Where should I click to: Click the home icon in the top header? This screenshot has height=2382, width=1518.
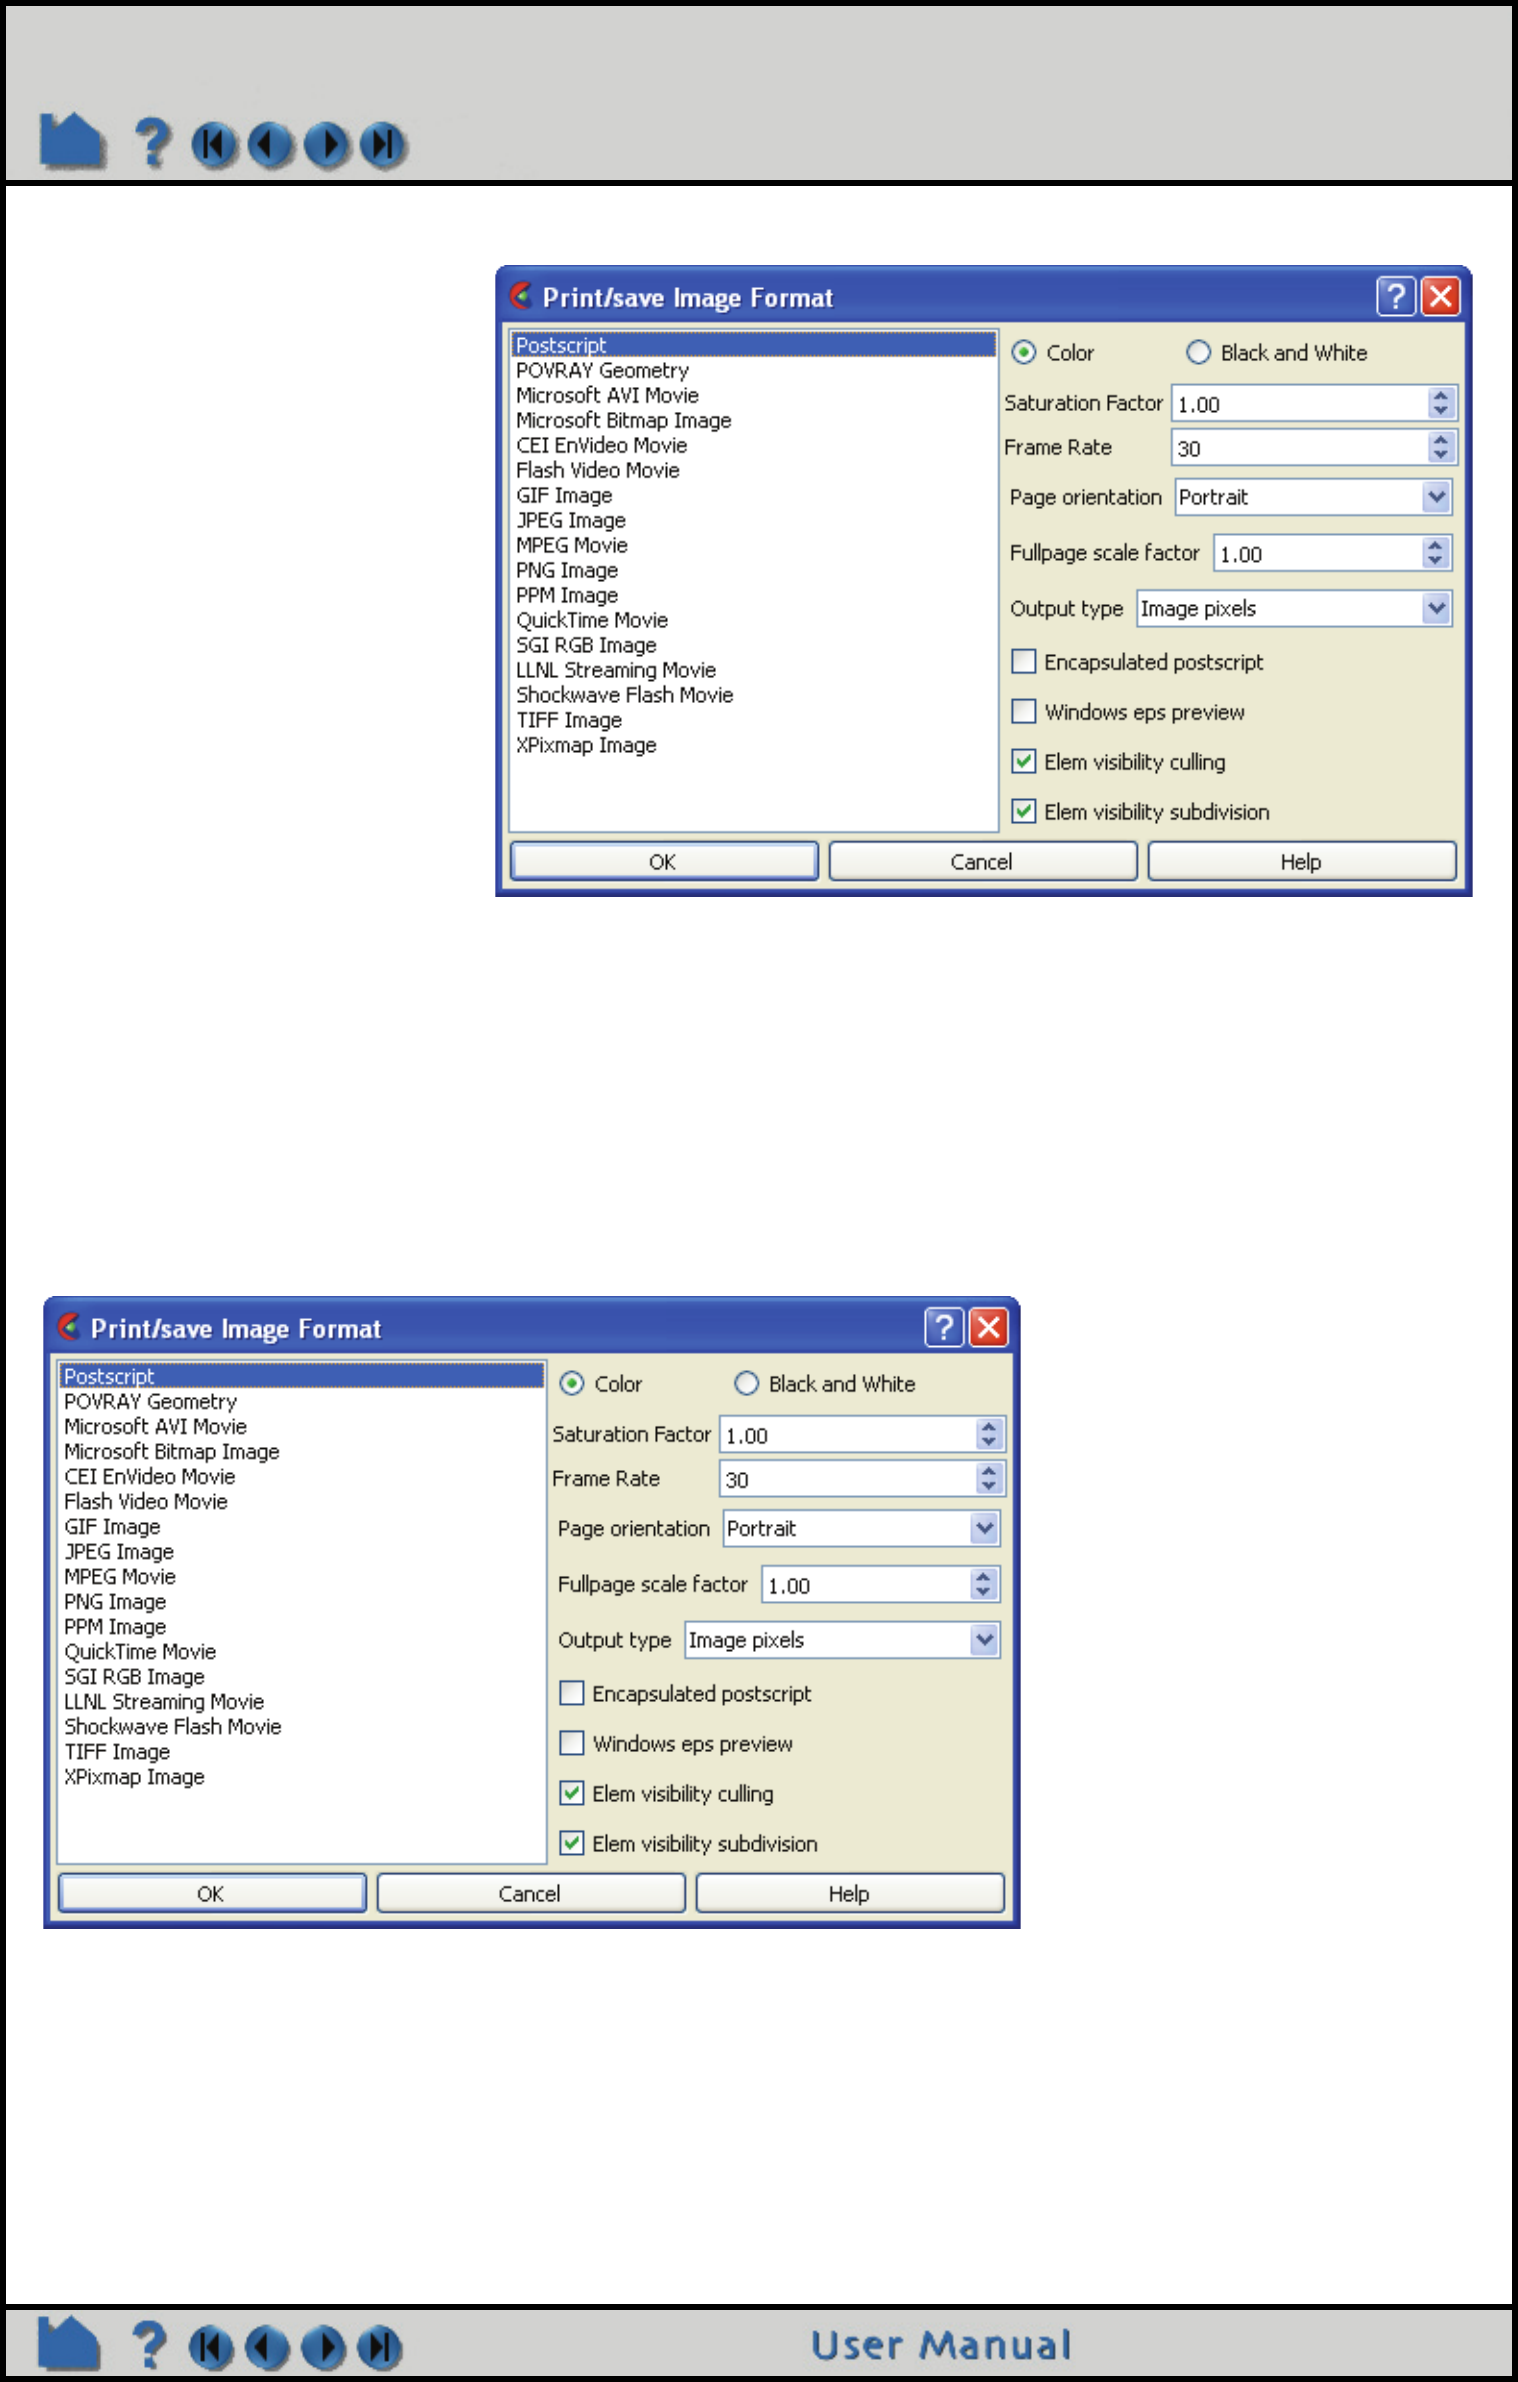(x=72, y=140)
